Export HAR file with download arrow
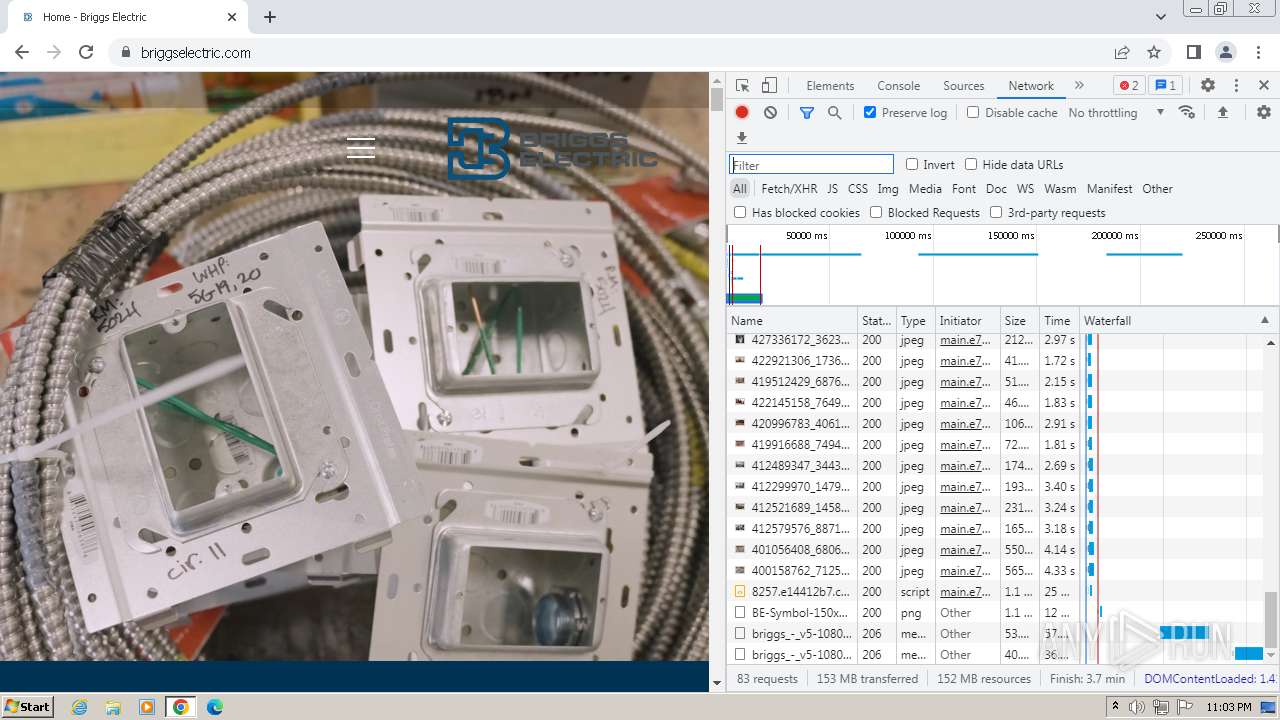The height and width of the screenshot is (720, 1280). 742,138
